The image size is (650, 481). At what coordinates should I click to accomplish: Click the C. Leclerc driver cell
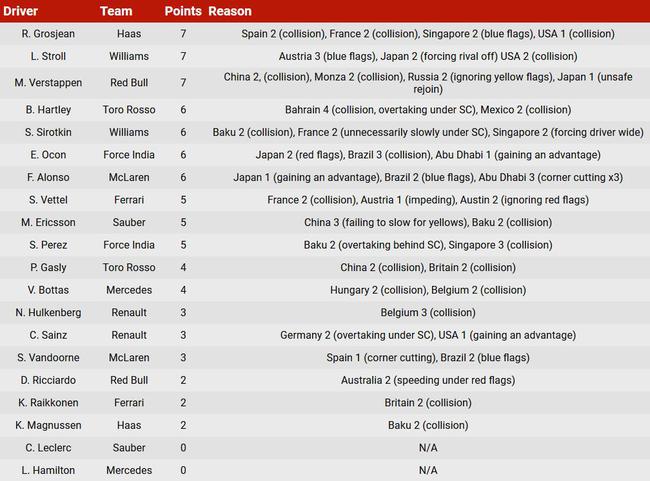tap(48, 447)
